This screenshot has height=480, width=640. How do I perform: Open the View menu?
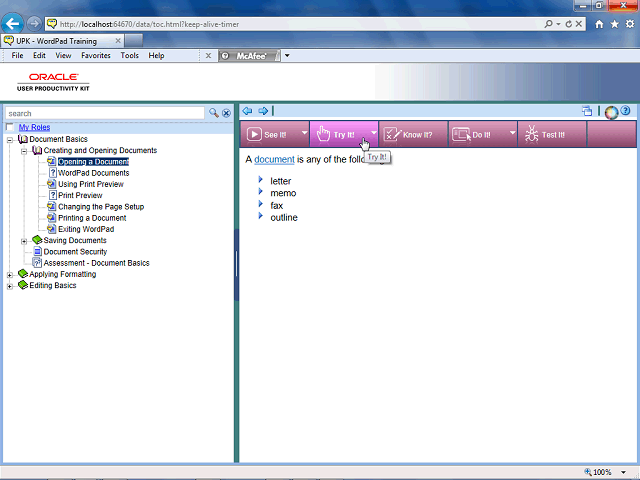click(x=63, y=56)
